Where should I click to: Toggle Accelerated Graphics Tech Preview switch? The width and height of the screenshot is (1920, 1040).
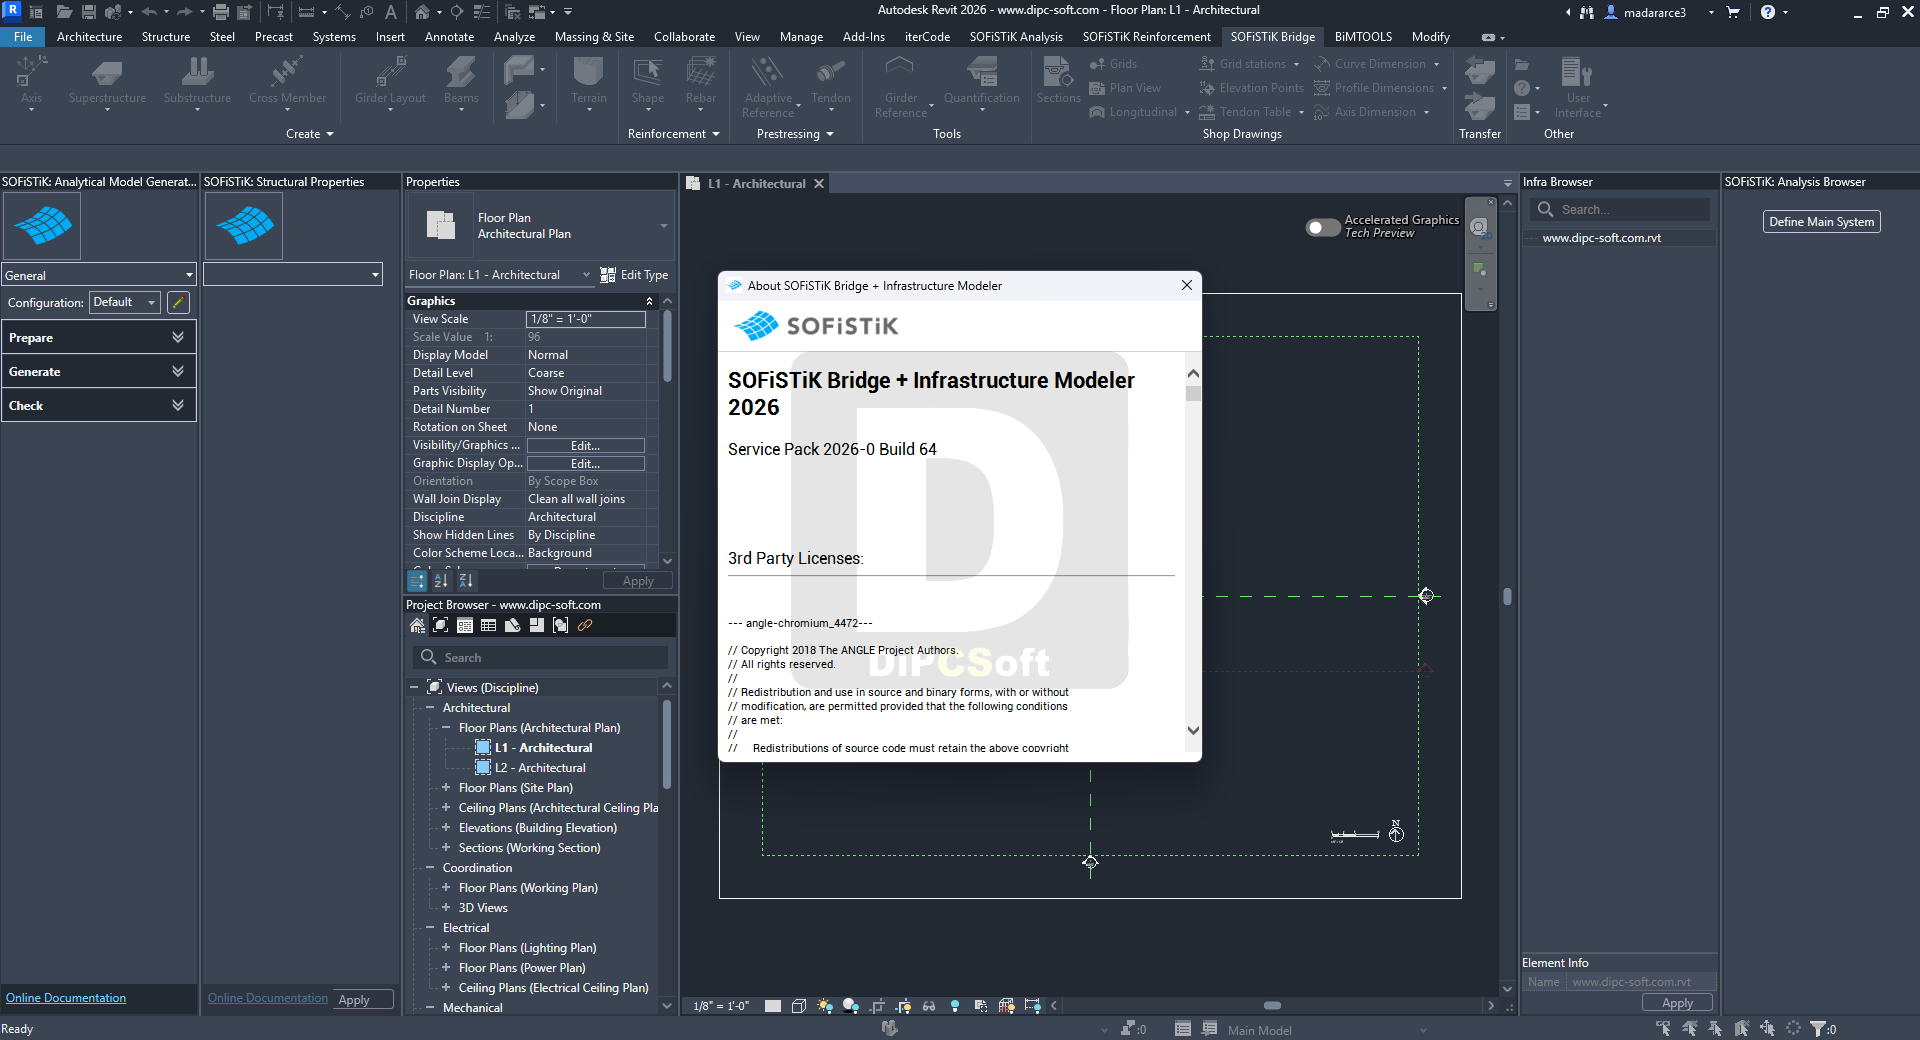pos(1322,227)
